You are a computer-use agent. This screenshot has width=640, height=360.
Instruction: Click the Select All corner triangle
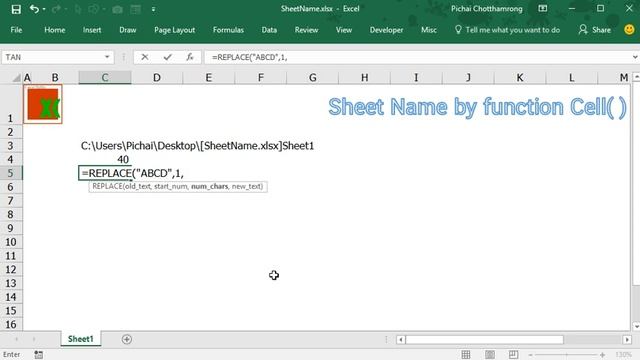click(16, 78)
